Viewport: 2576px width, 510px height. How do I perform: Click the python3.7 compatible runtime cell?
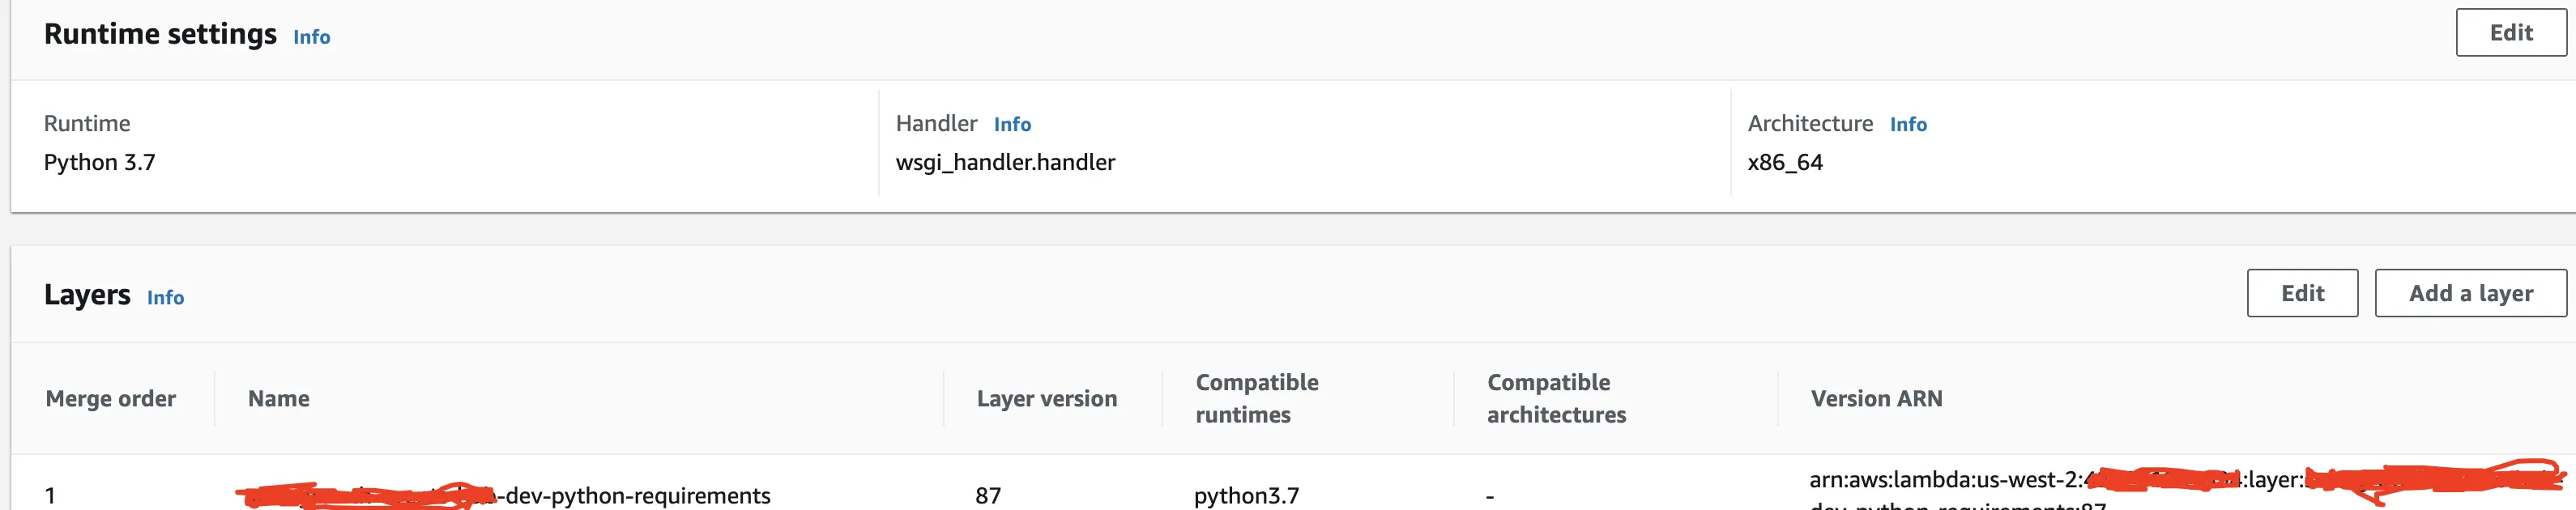tap(1246, 496)
